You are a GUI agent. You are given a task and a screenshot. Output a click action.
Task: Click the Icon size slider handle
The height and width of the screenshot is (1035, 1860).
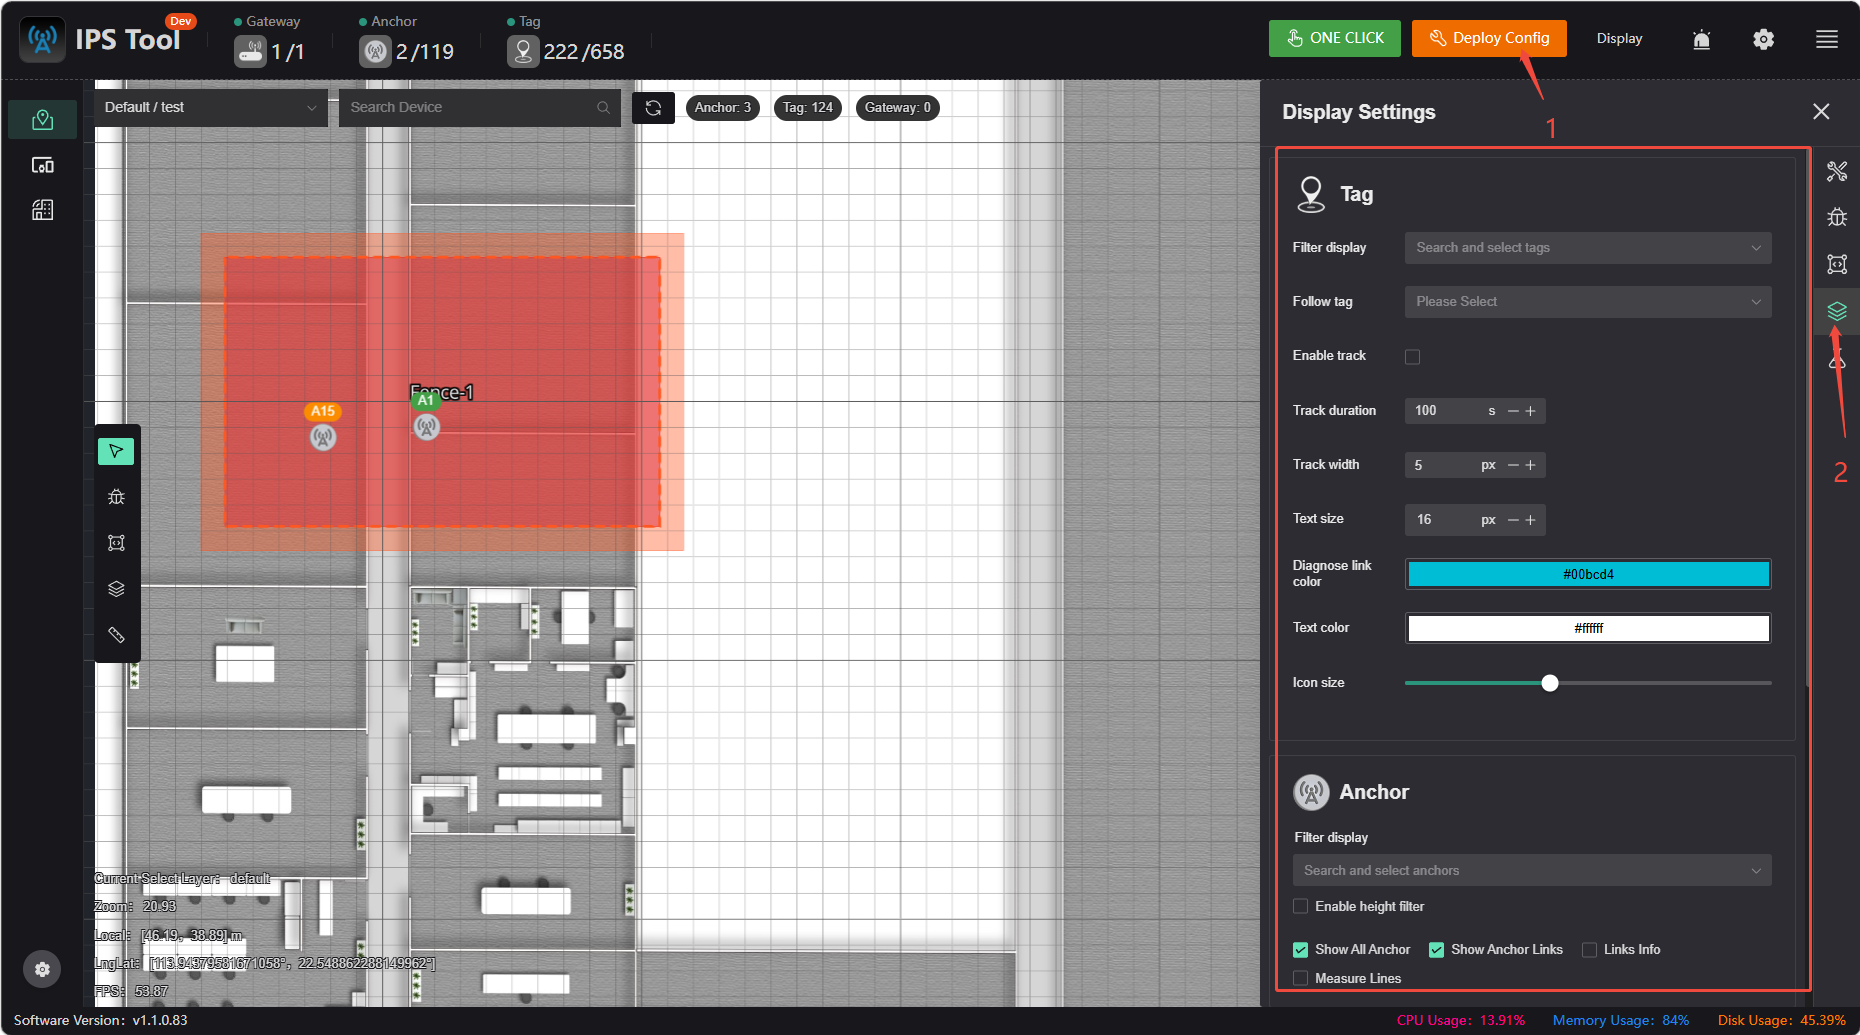pos(1550,683)
